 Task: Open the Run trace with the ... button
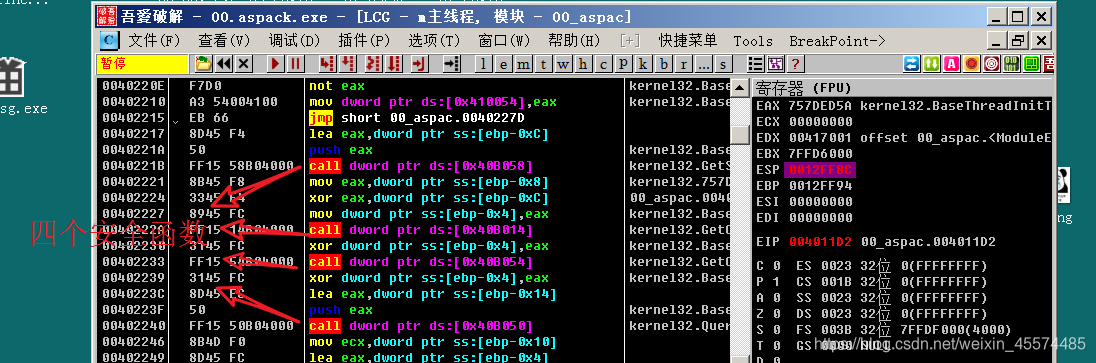703,64
